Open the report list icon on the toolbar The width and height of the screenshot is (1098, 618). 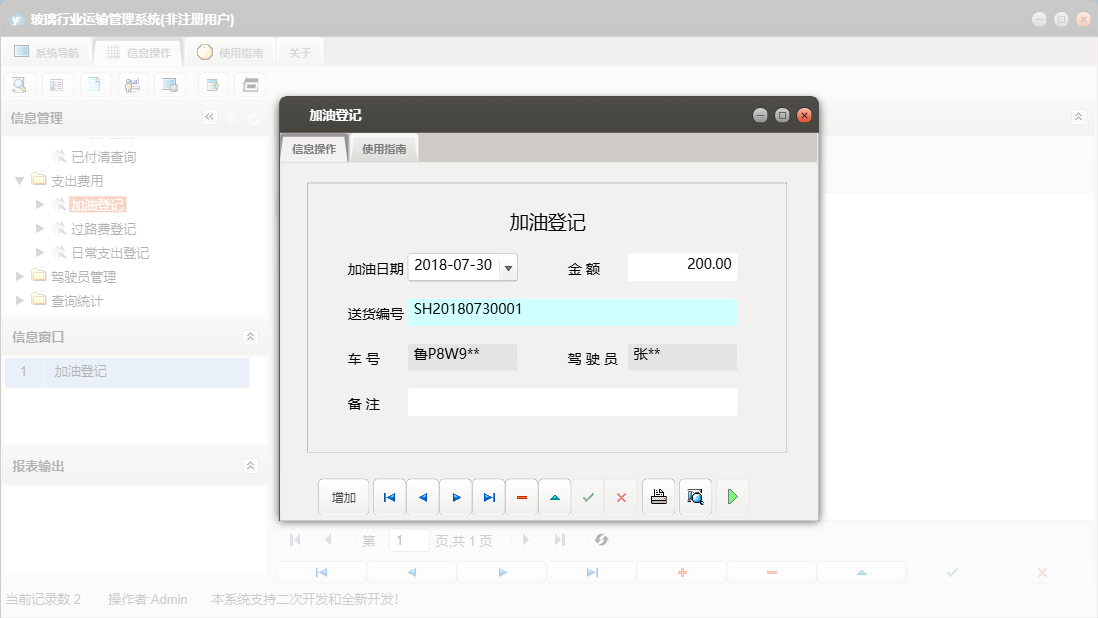pyautogui.click(x=57, y=84)
